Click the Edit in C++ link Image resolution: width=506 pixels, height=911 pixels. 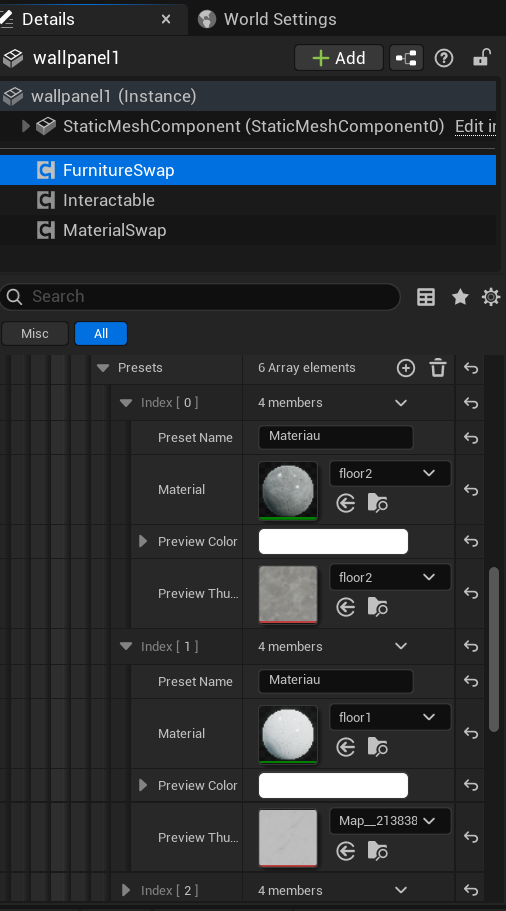[x=475, y=126]
